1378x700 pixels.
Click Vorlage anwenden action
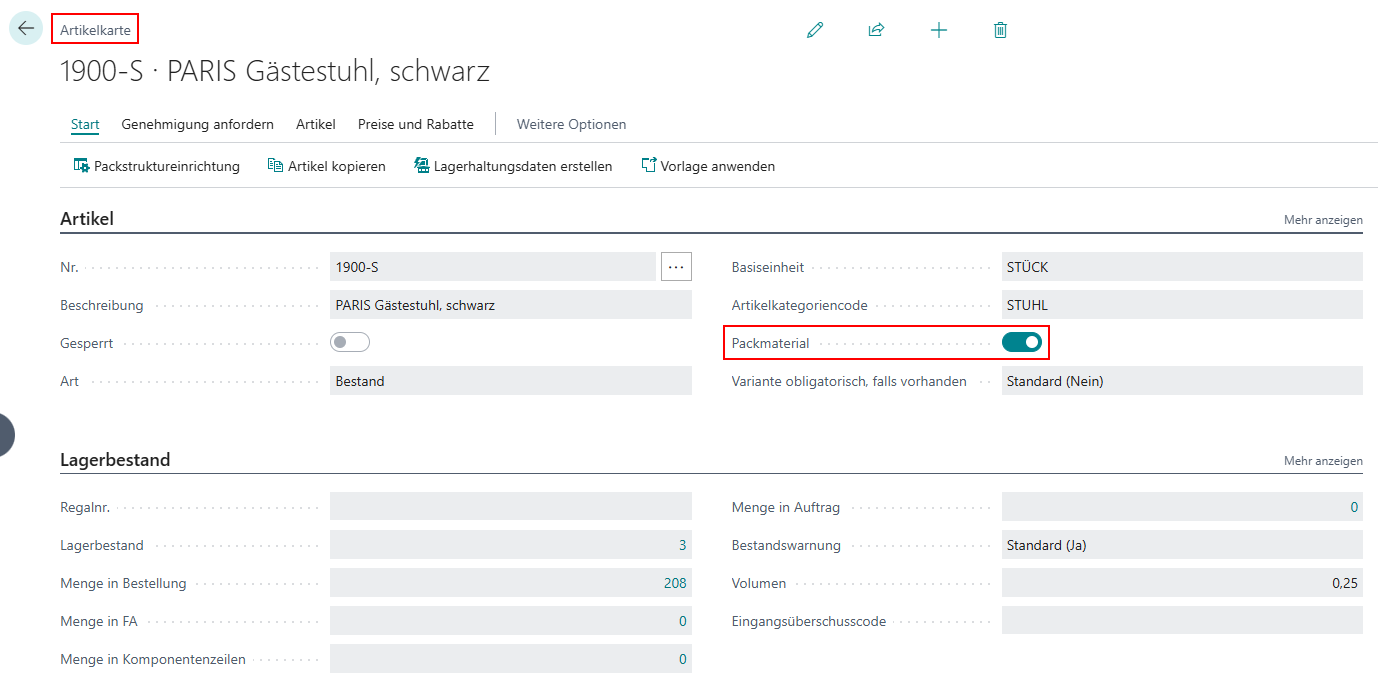click(708, 166)
